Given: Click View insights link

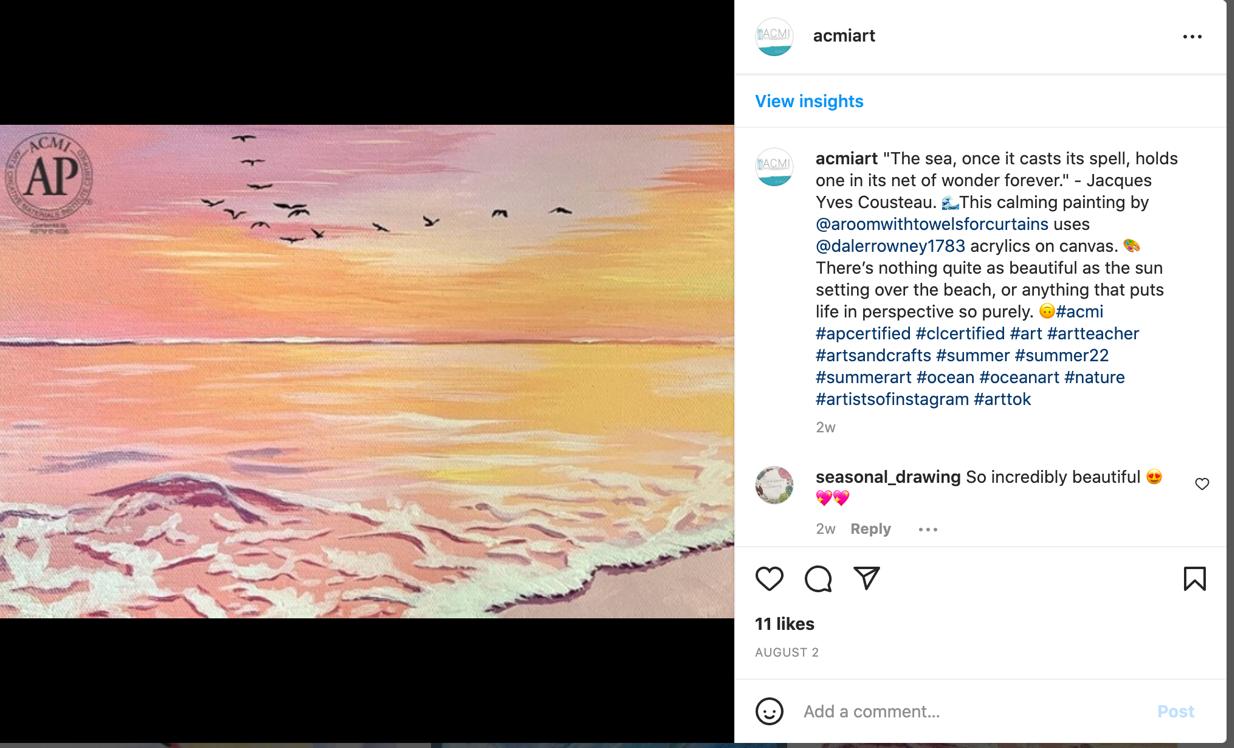Looking at the screenshot, I should point(809,101).
